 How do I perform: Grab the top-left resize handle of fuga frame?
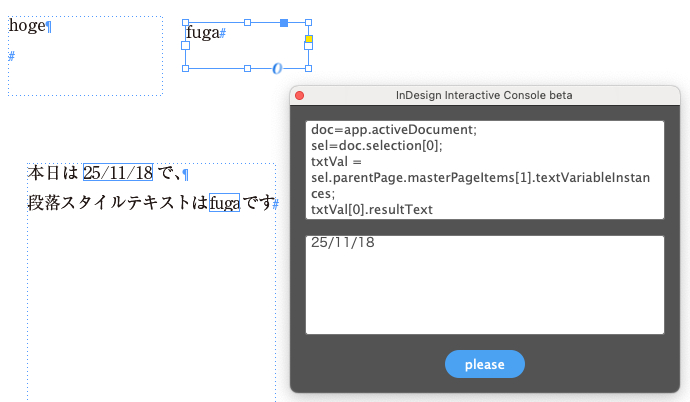coord(185,22)
